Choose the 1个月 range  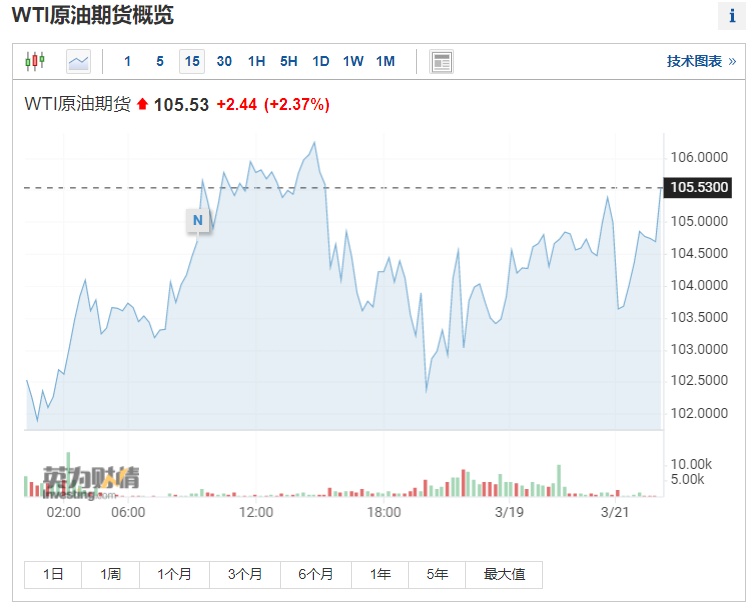point(174,574)
